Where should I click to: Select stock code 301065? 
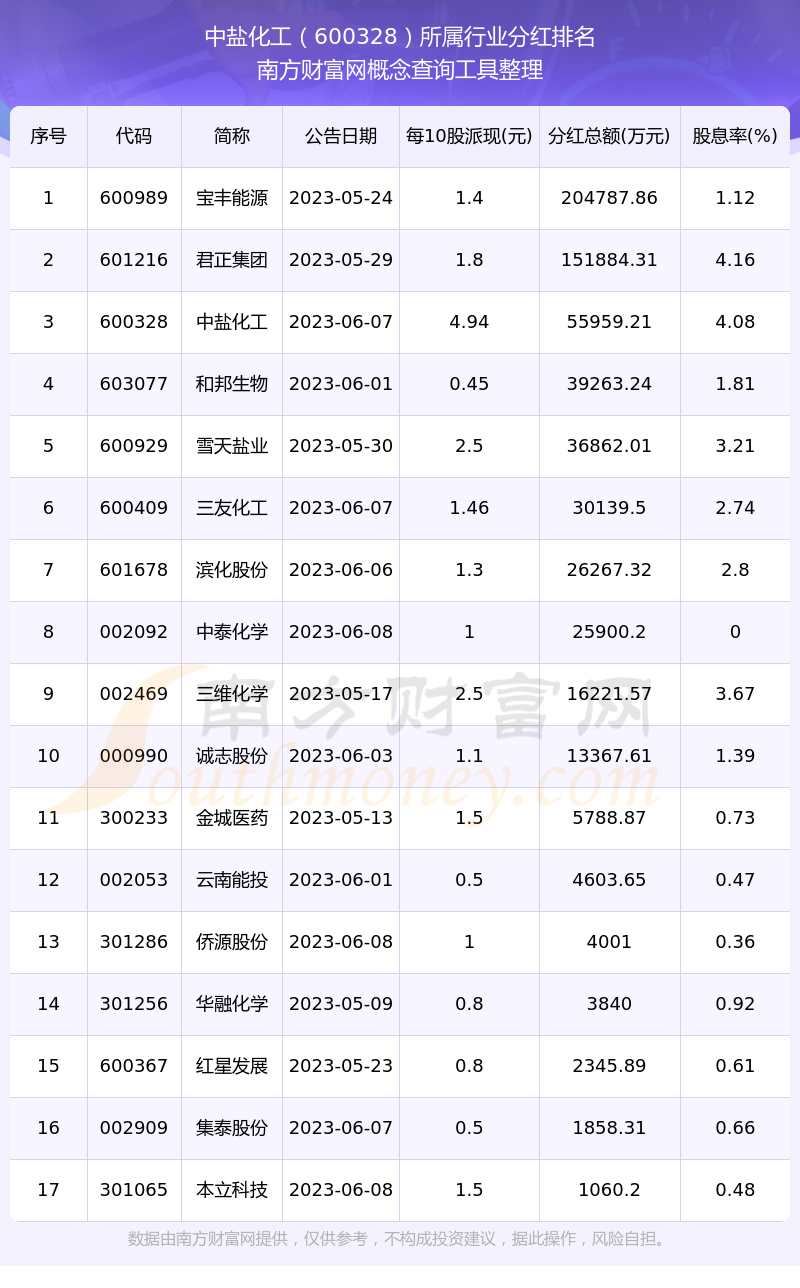pos(134,1190)
